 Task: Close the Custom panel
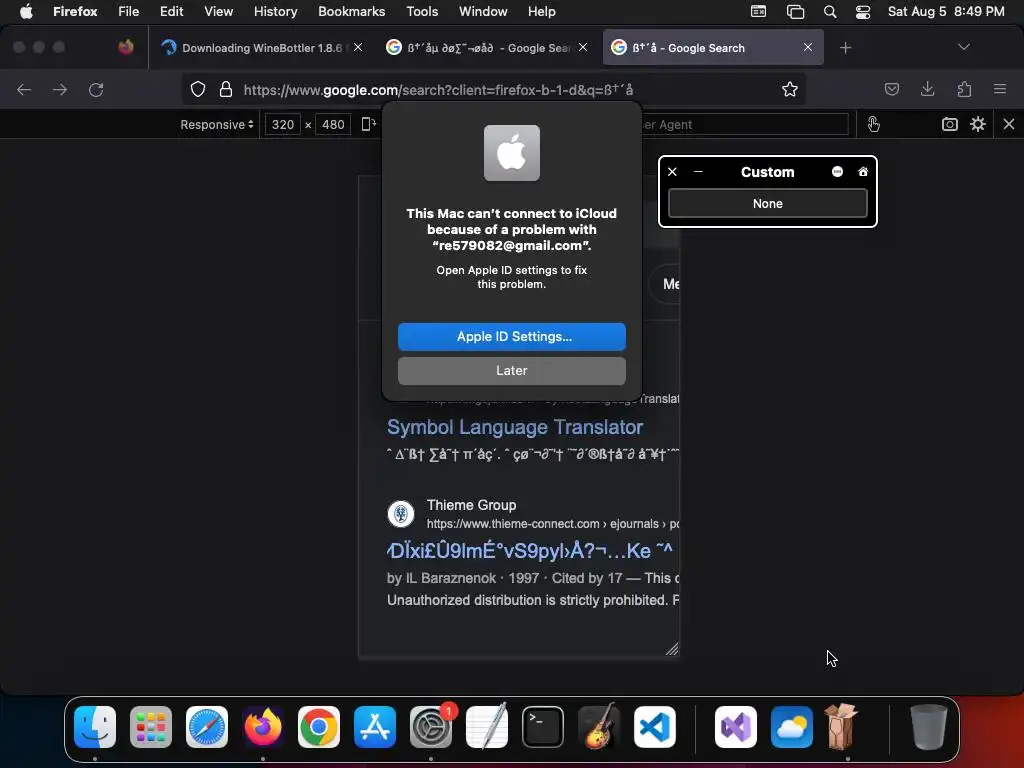point(672,172)
